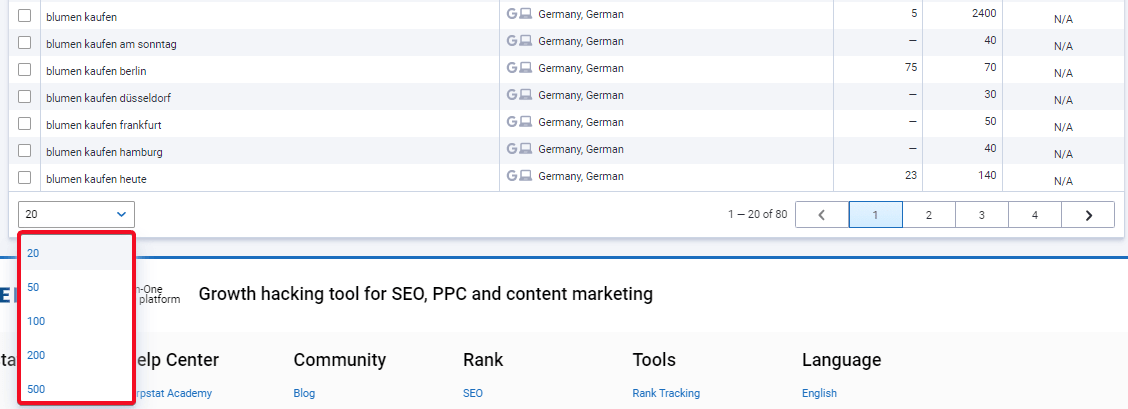Click the Tools footer heading

pos(654,359)
